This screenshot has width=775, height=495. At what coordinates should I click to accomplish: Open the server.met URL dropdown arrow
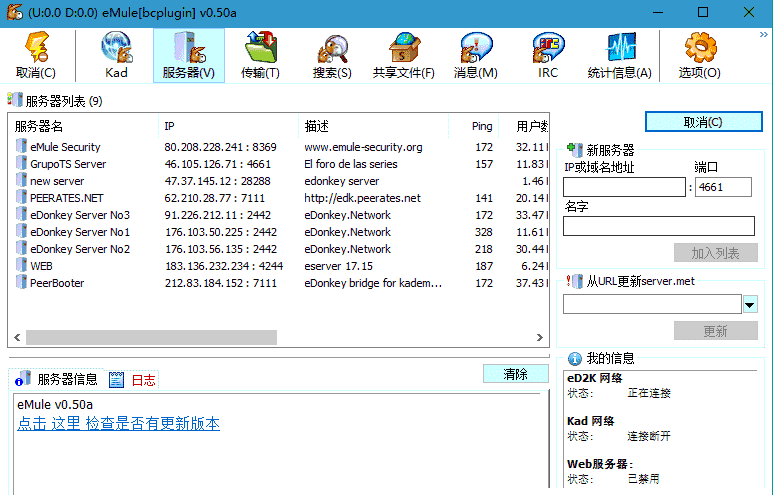tap(750, 304)
